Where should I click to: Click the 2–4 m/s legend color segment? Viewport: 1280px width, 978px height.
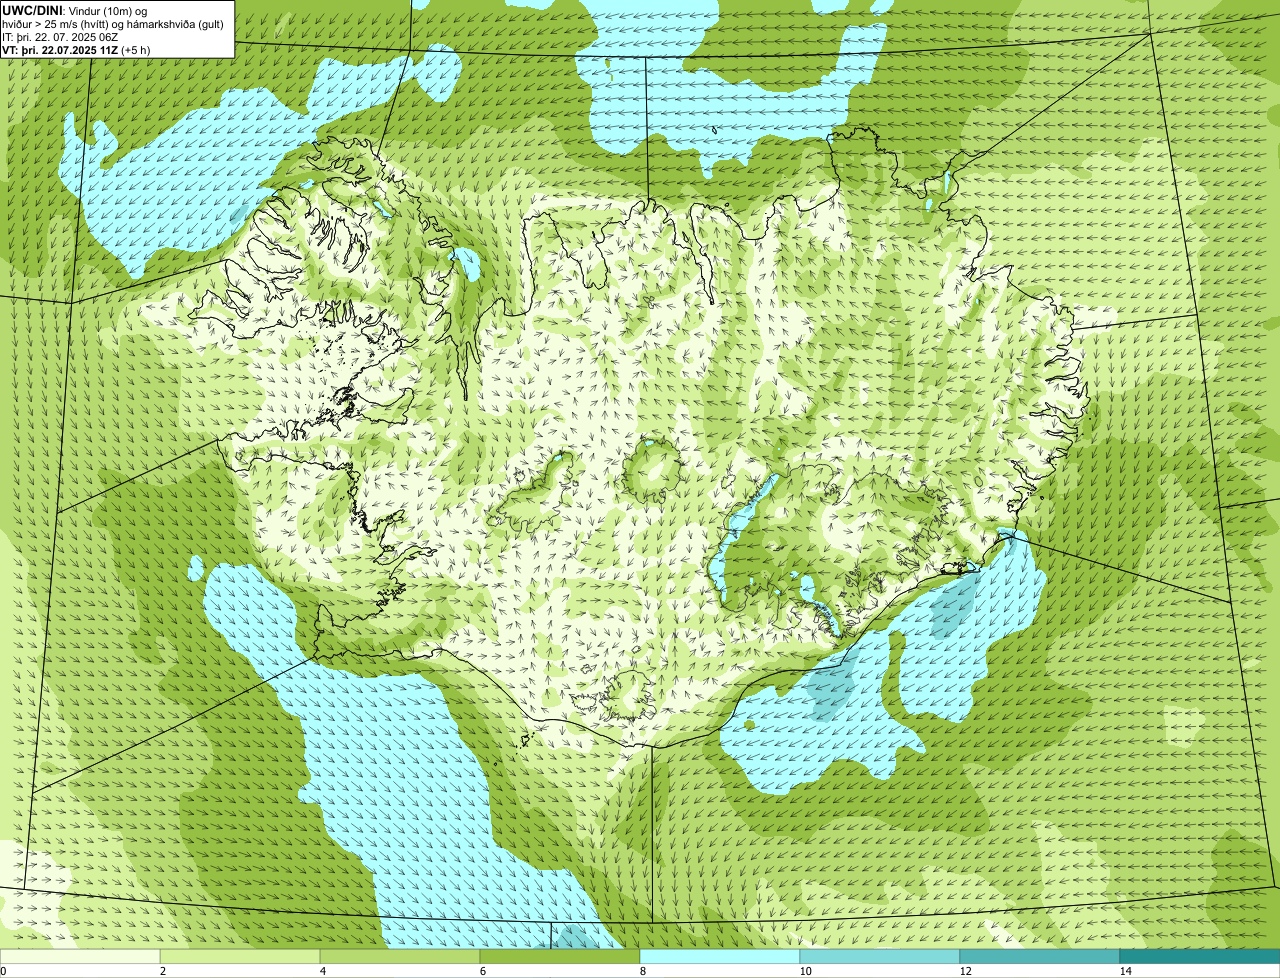pyautogui.click(x=240, y=956)
